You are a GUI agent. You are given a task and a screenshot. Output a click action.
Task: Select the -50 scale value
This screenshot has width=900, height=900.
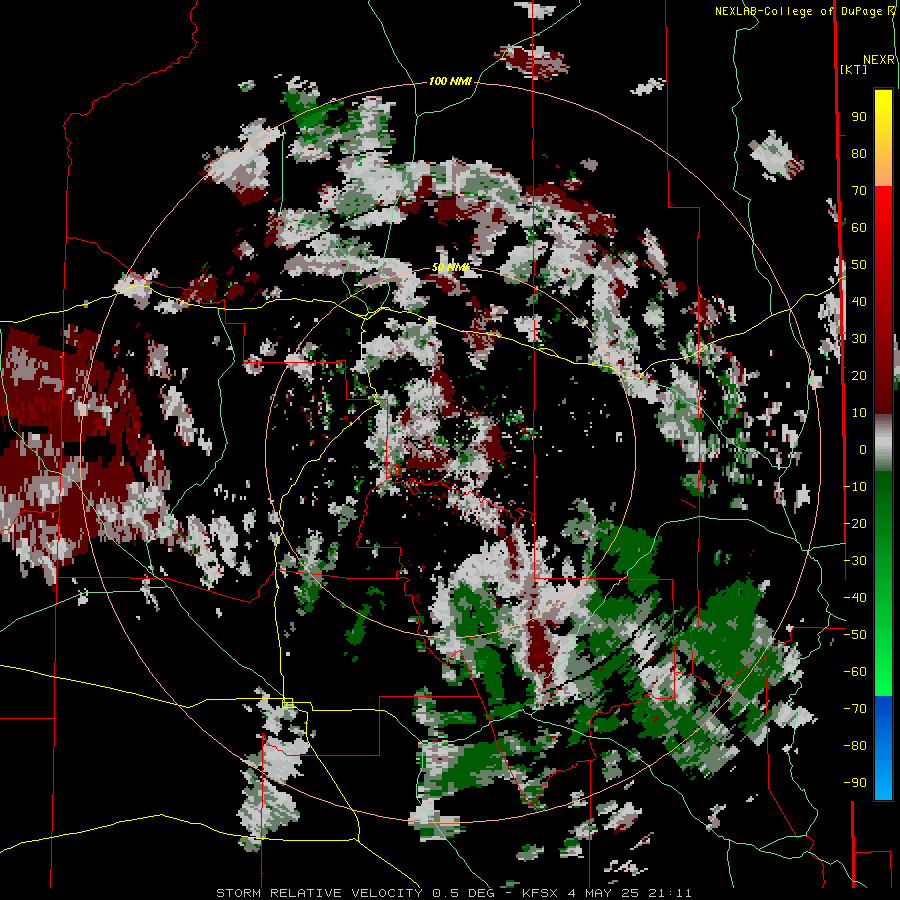(x=855, y=635)
